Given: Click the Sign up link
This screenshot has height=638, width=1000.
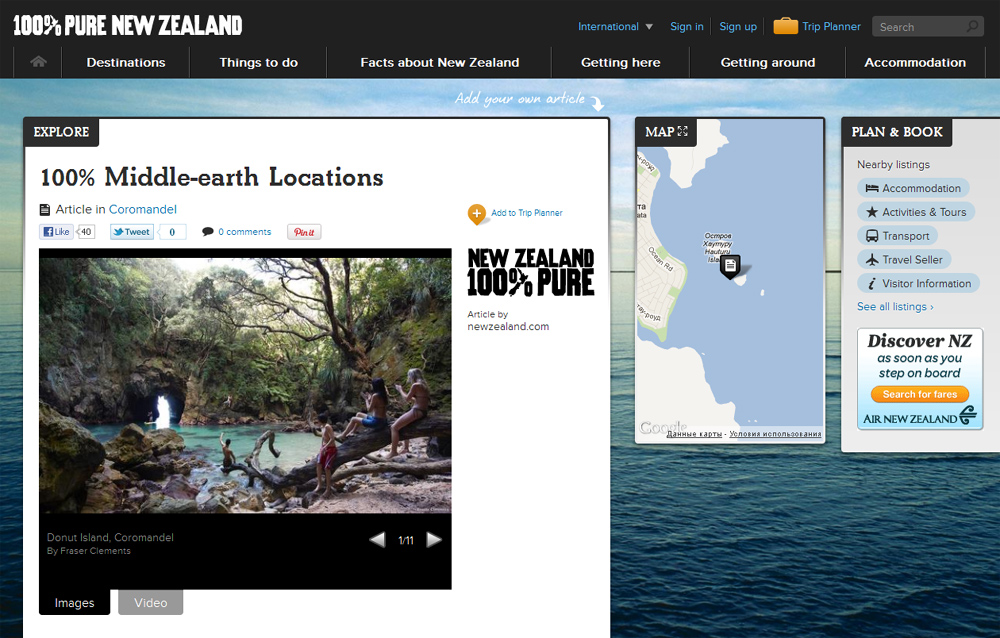Looking at the screenshot, I should (738, 26).
